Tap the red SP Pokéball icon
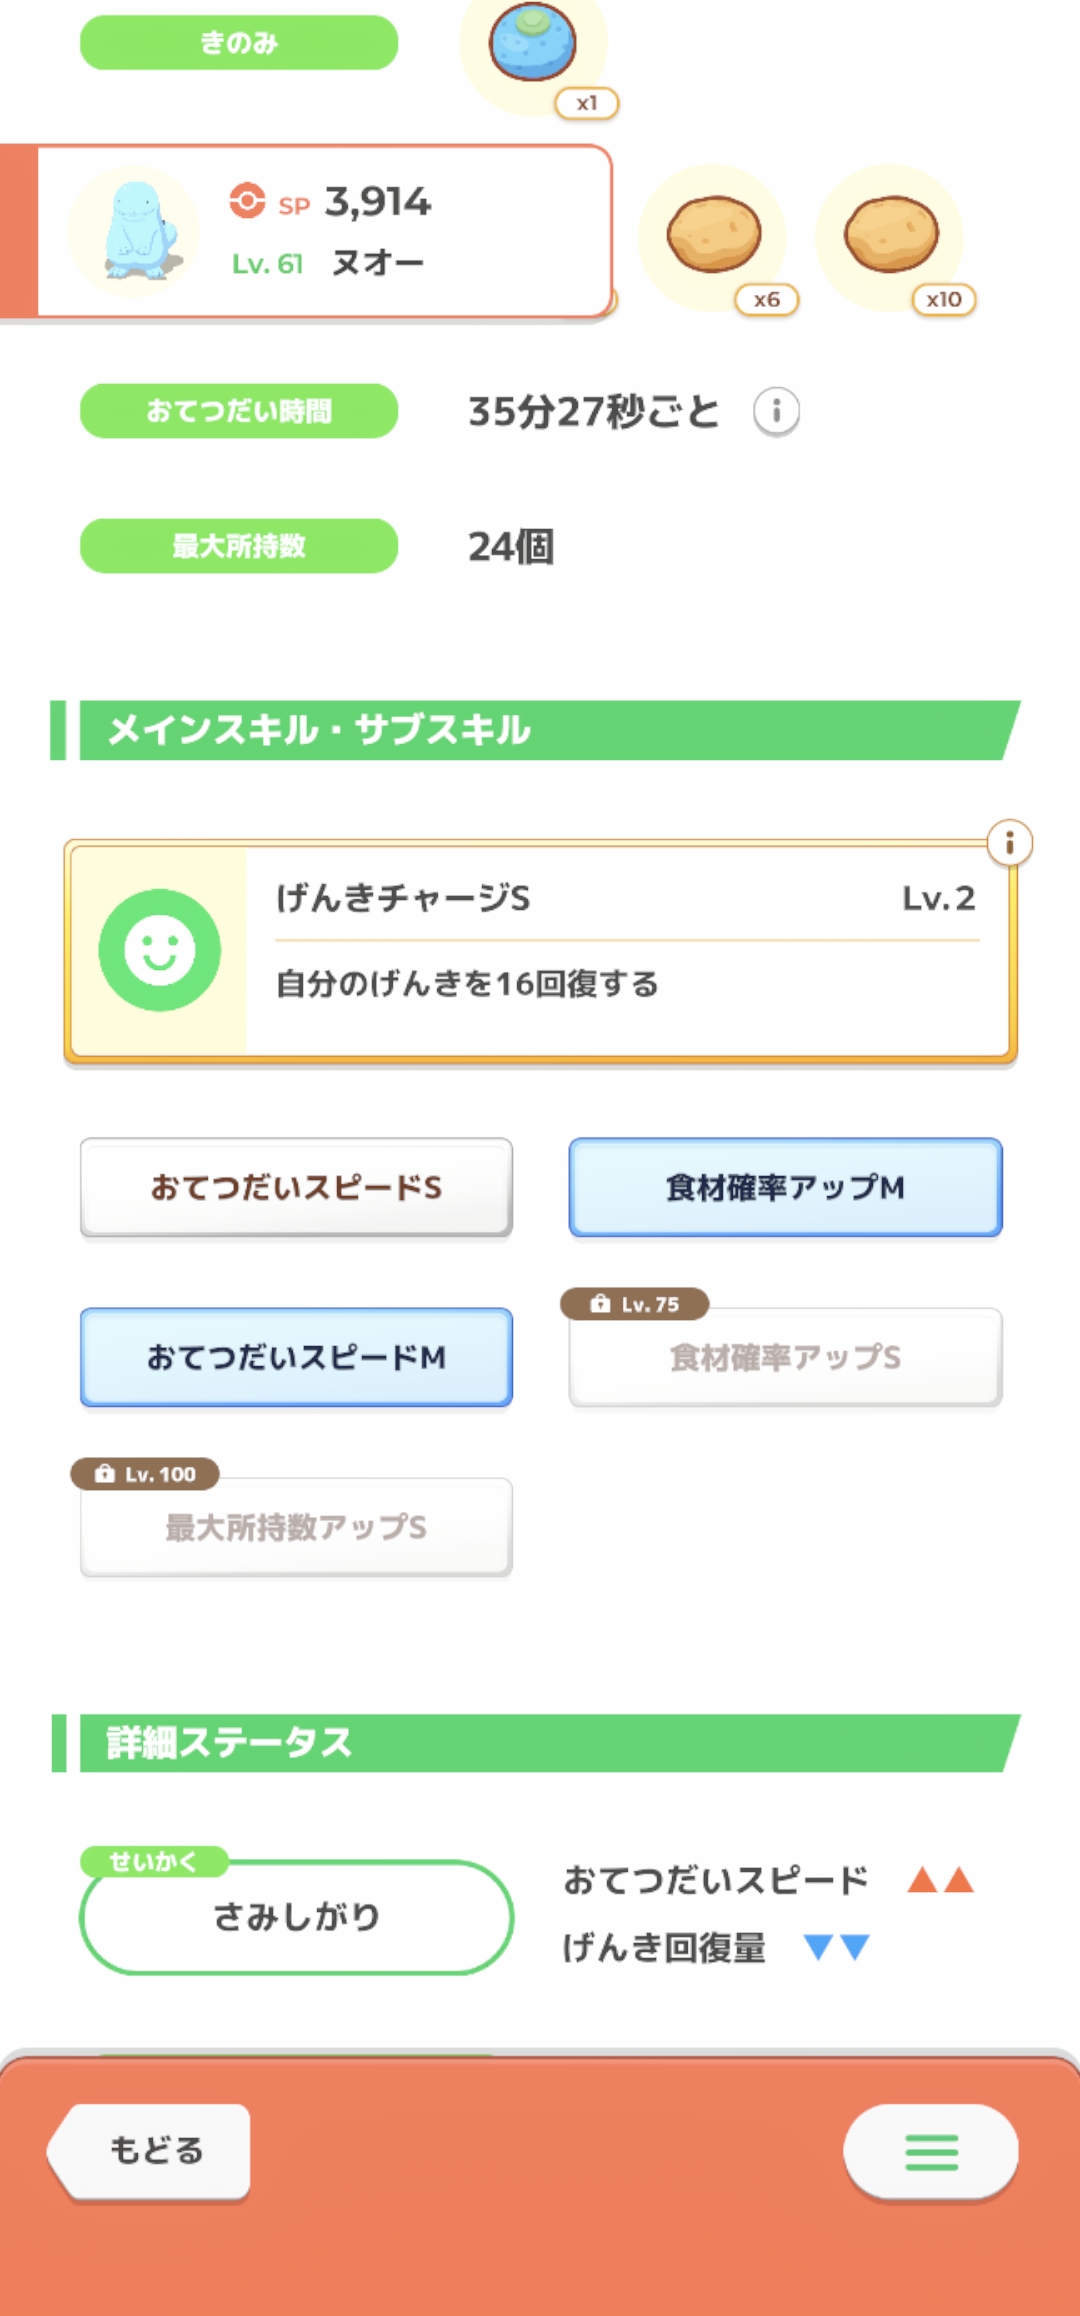 (247, 201)
